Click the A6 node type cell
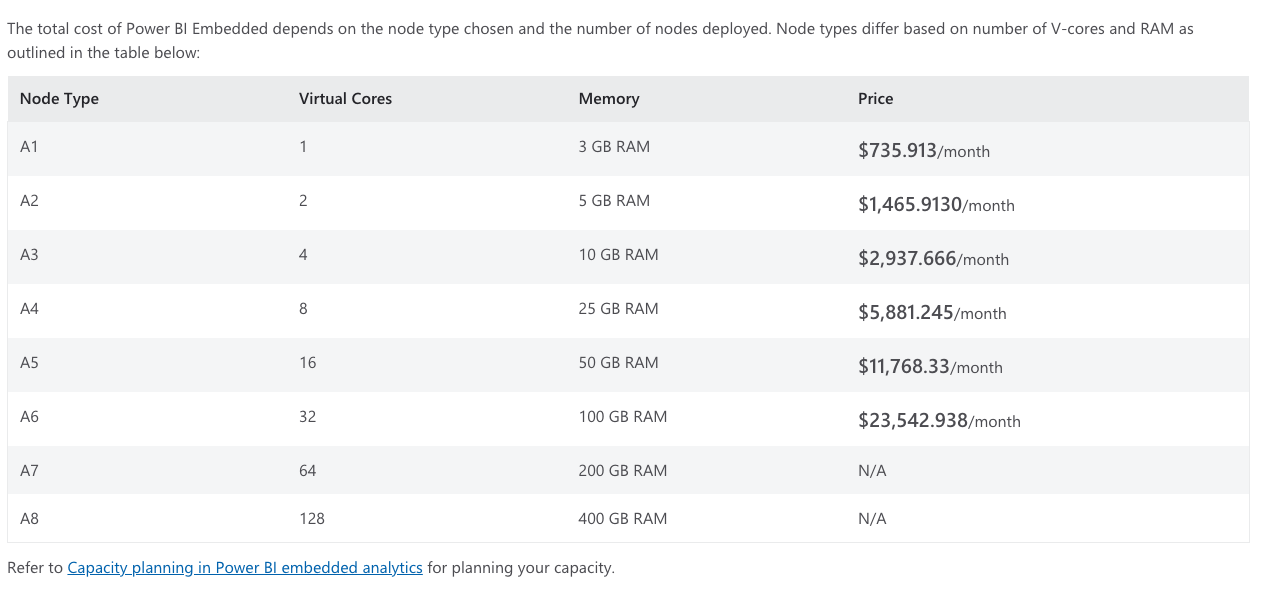 click(x=29, y=417)
